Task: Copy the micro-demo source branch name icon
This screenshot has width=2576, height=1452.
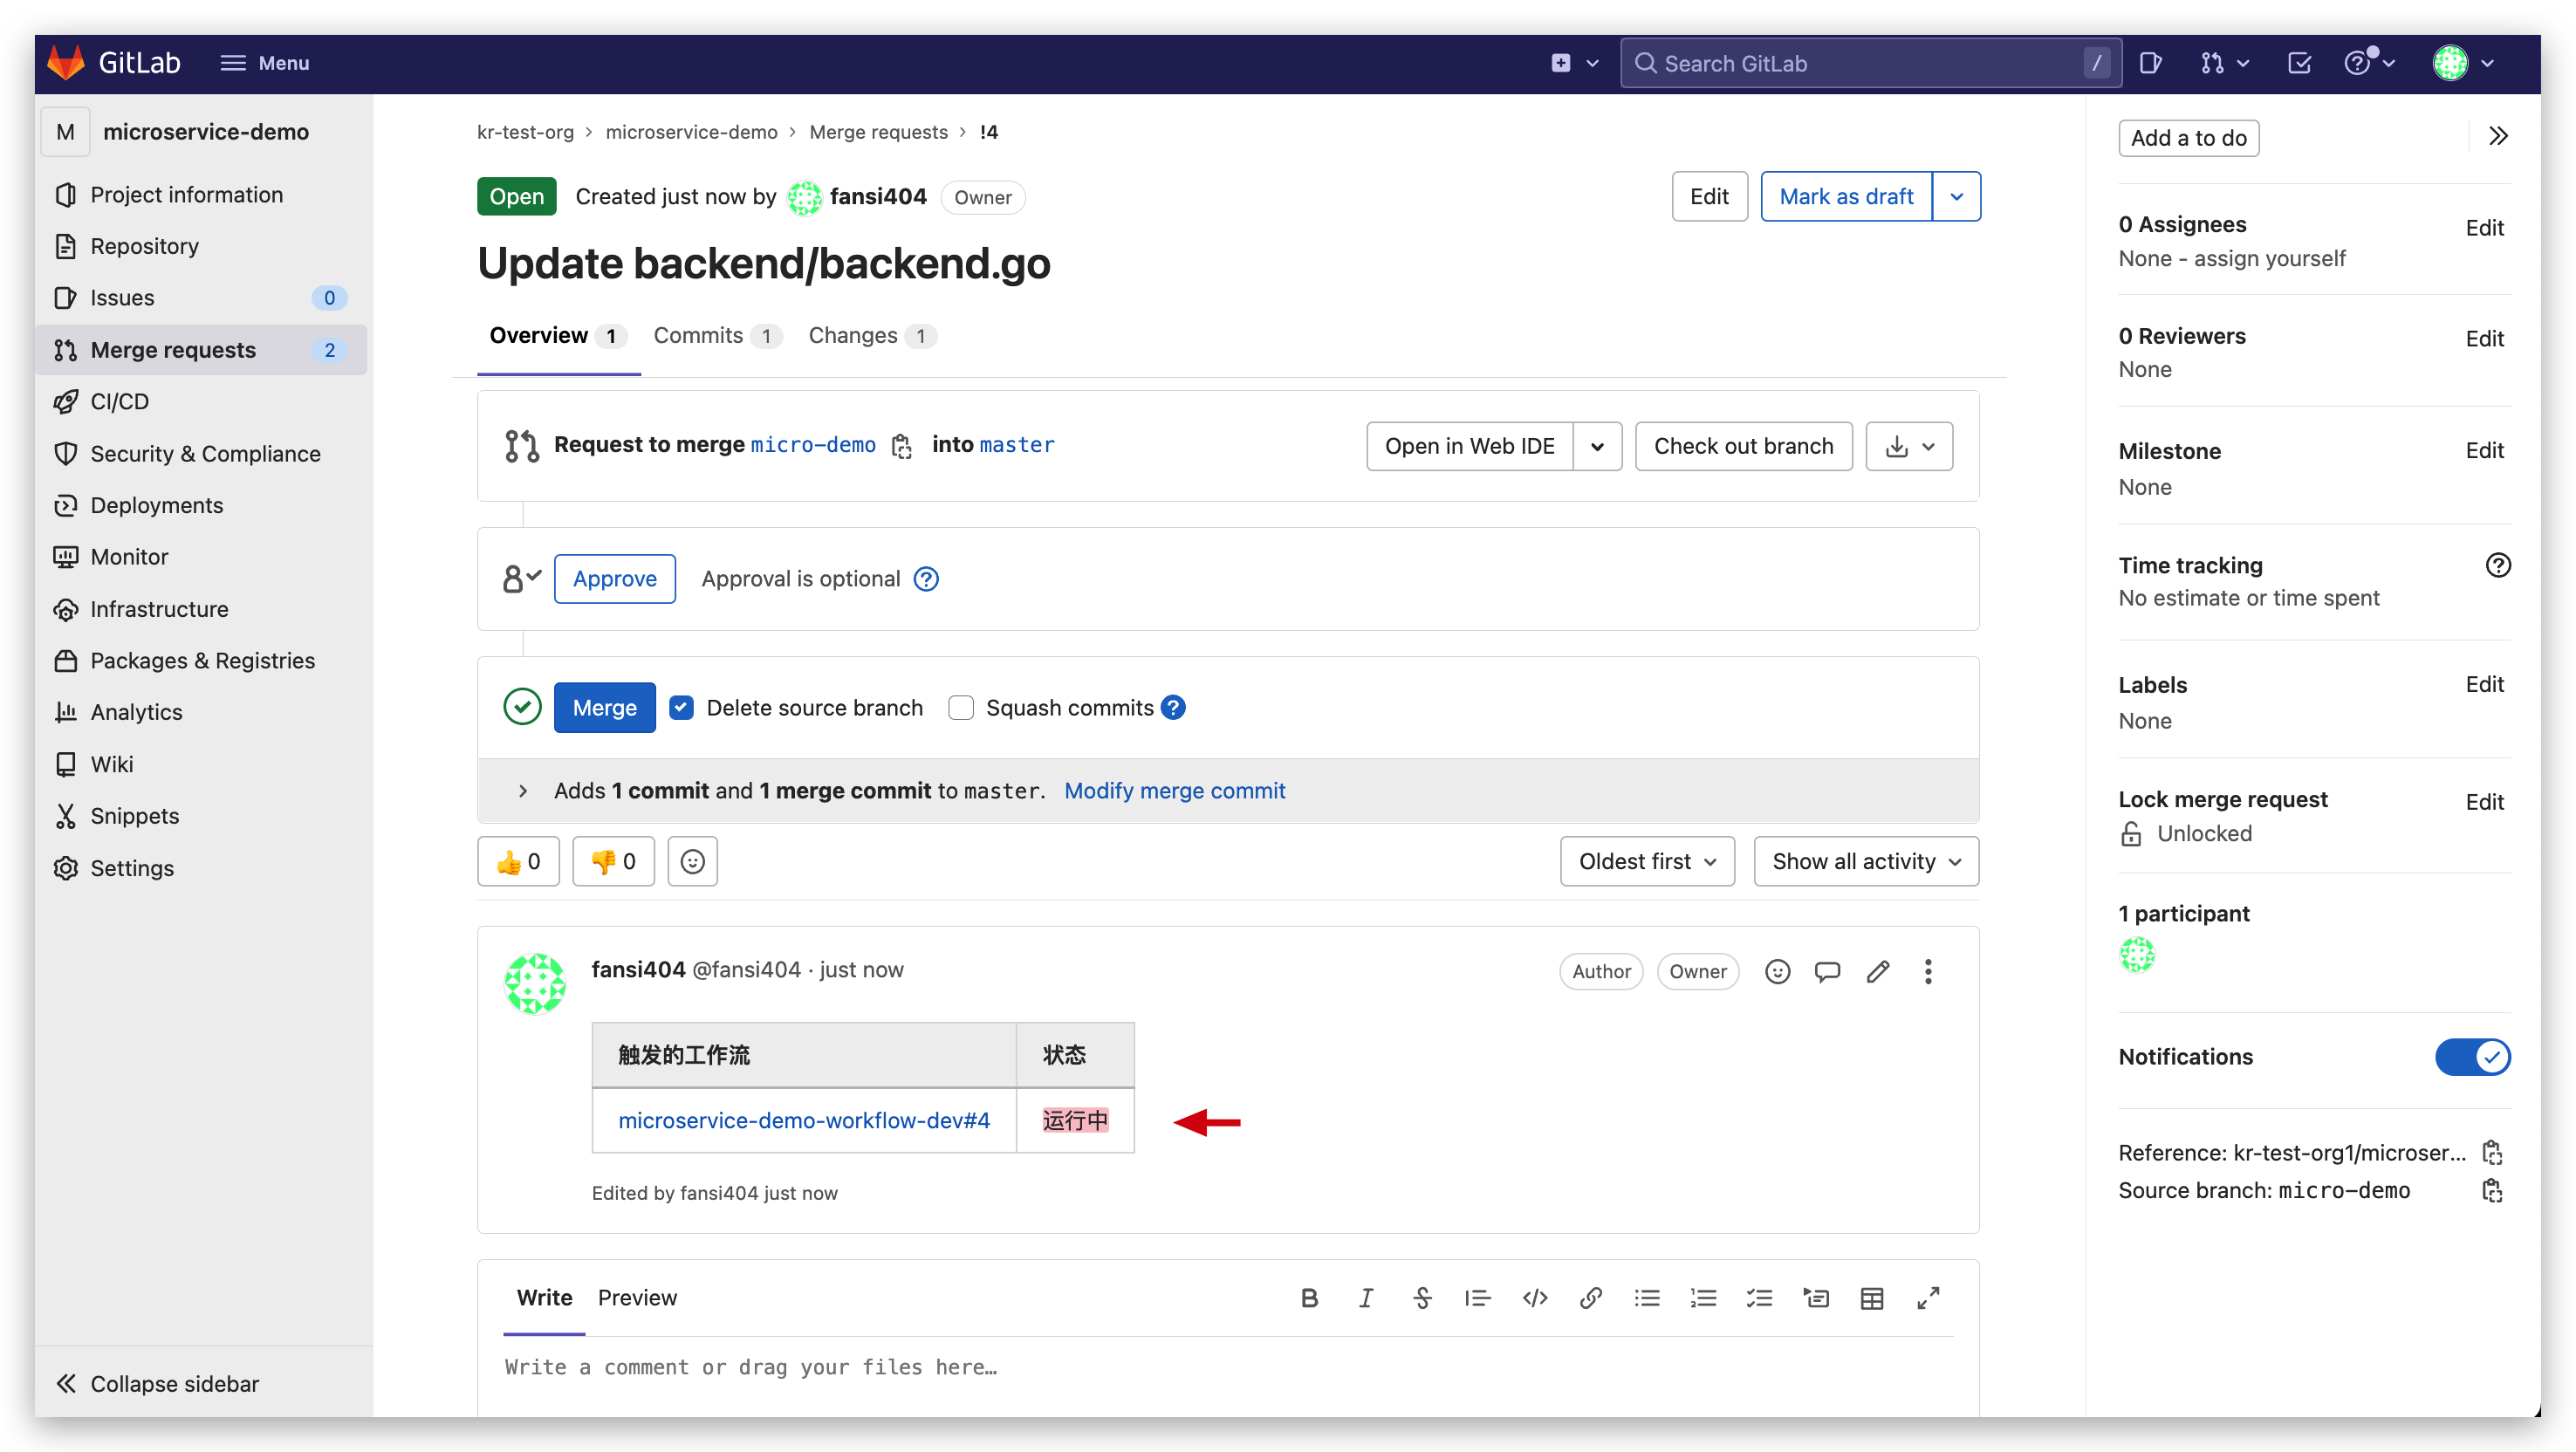Action: 902,446
